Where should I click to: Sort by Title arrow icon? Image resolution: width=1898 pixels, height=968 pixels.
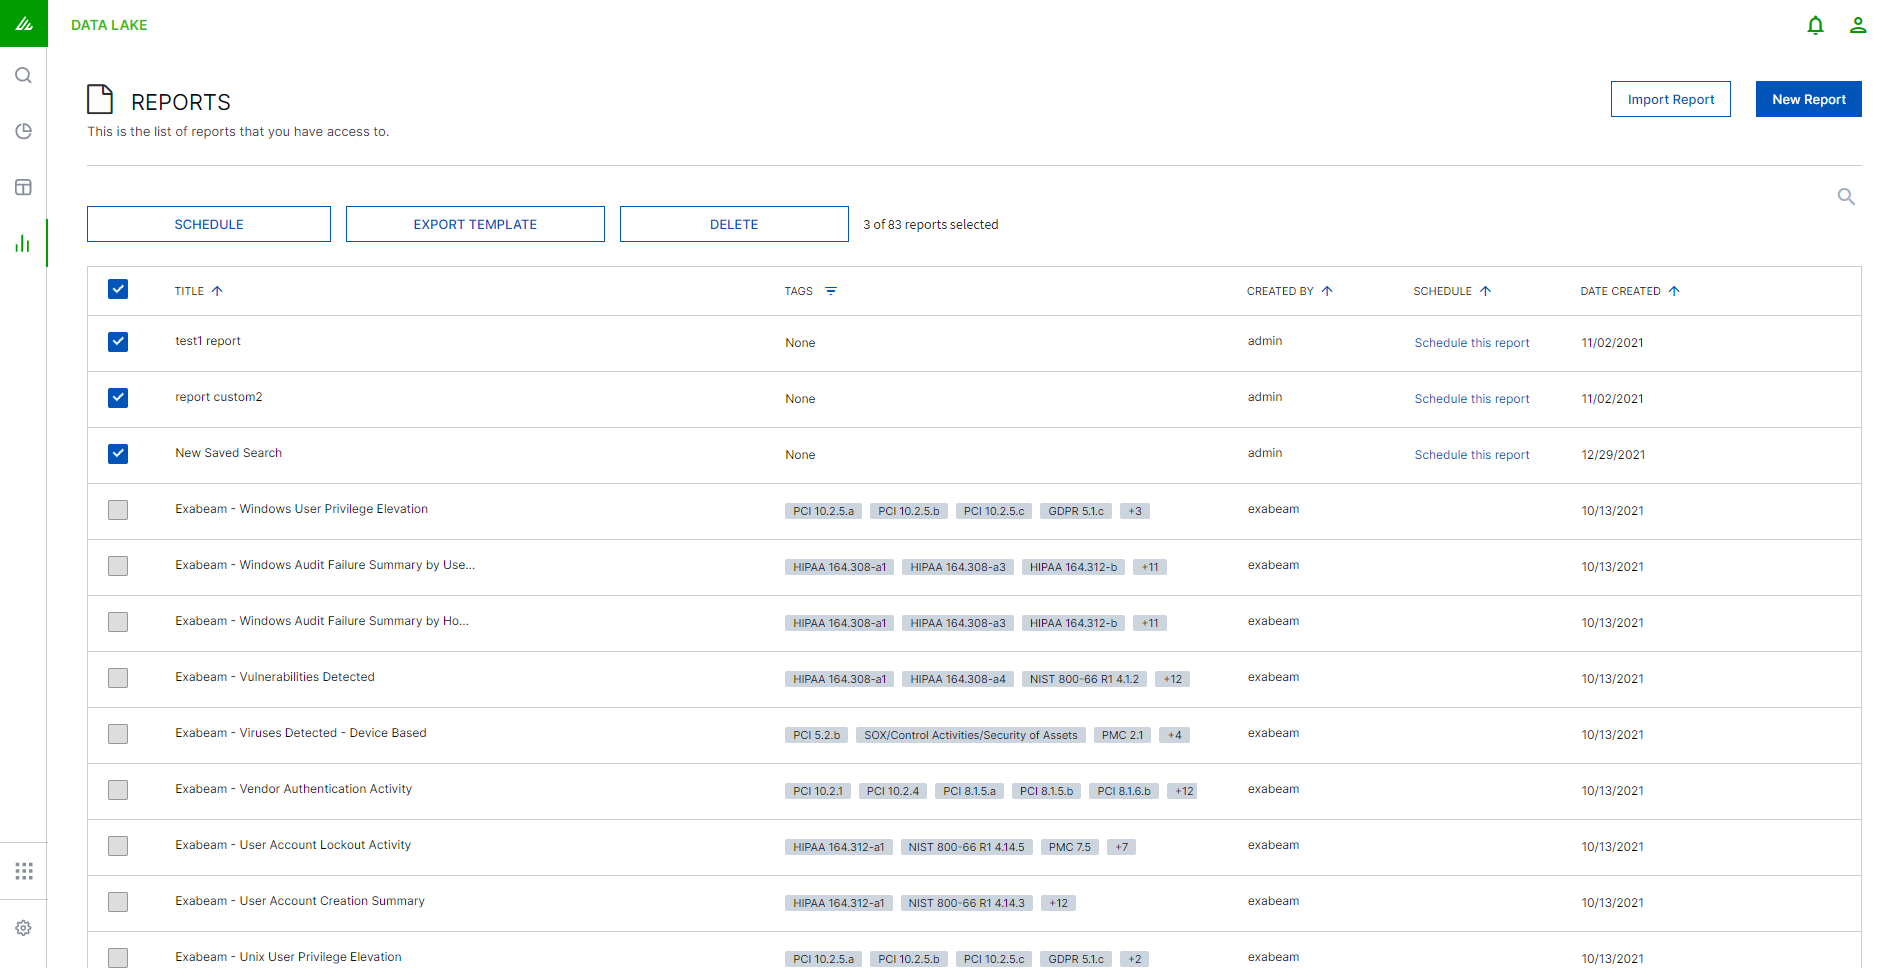point(217,291)
